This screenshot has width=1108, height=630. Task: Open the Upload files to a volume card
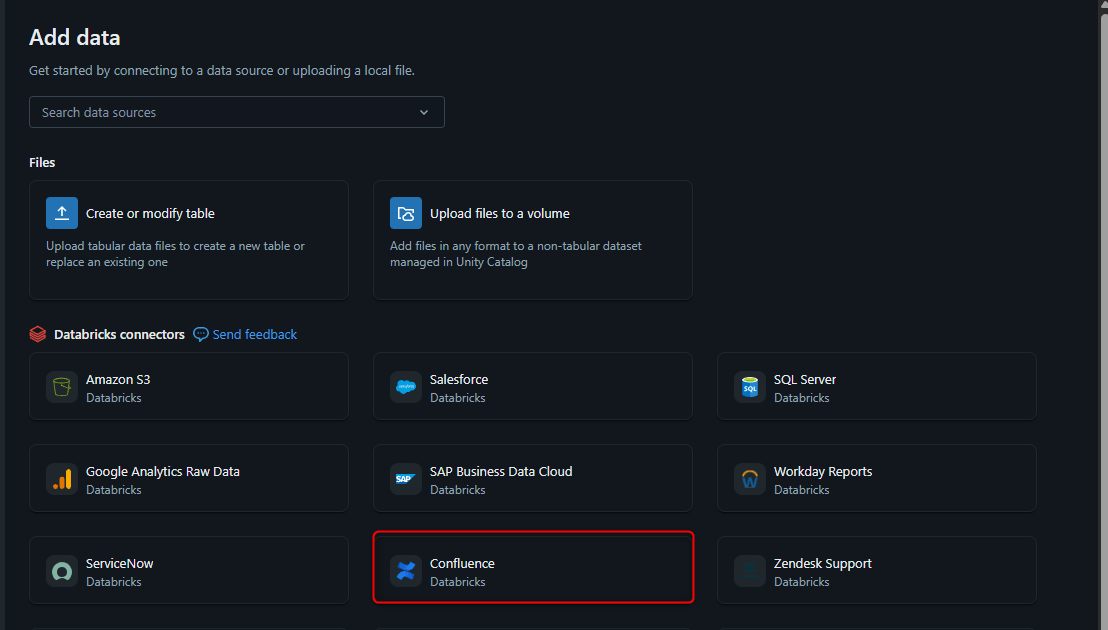click(533, 240)
